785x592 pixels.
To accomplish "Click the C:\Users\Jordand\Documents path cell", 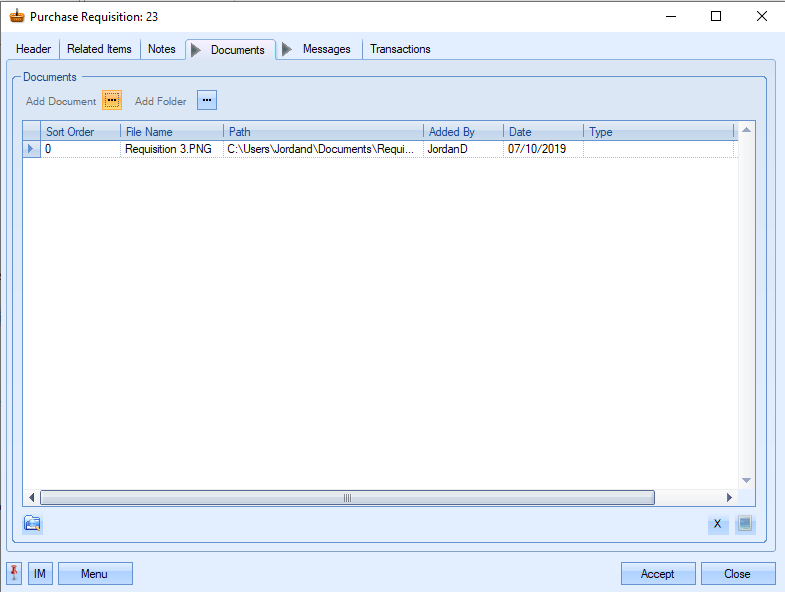I will tap(323, 149).
